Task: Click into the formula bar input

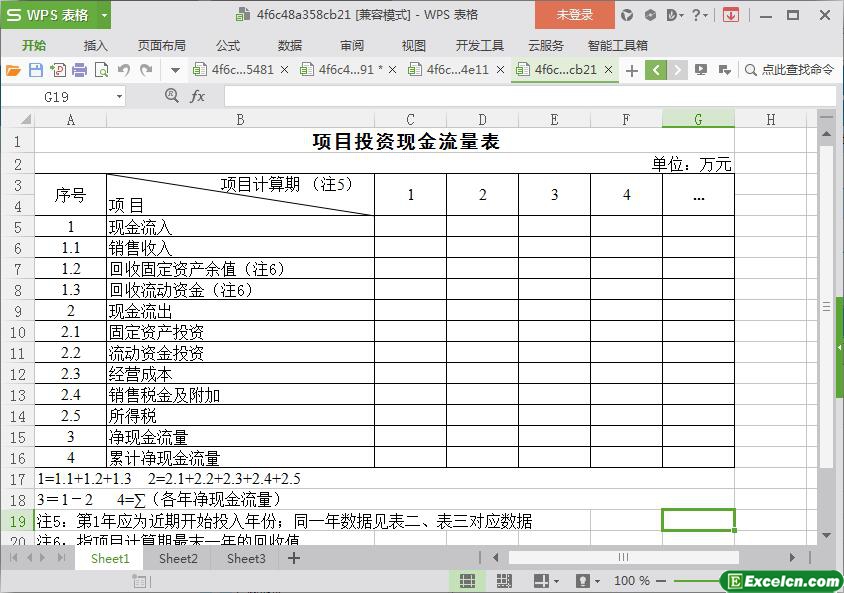Action: 530,96
